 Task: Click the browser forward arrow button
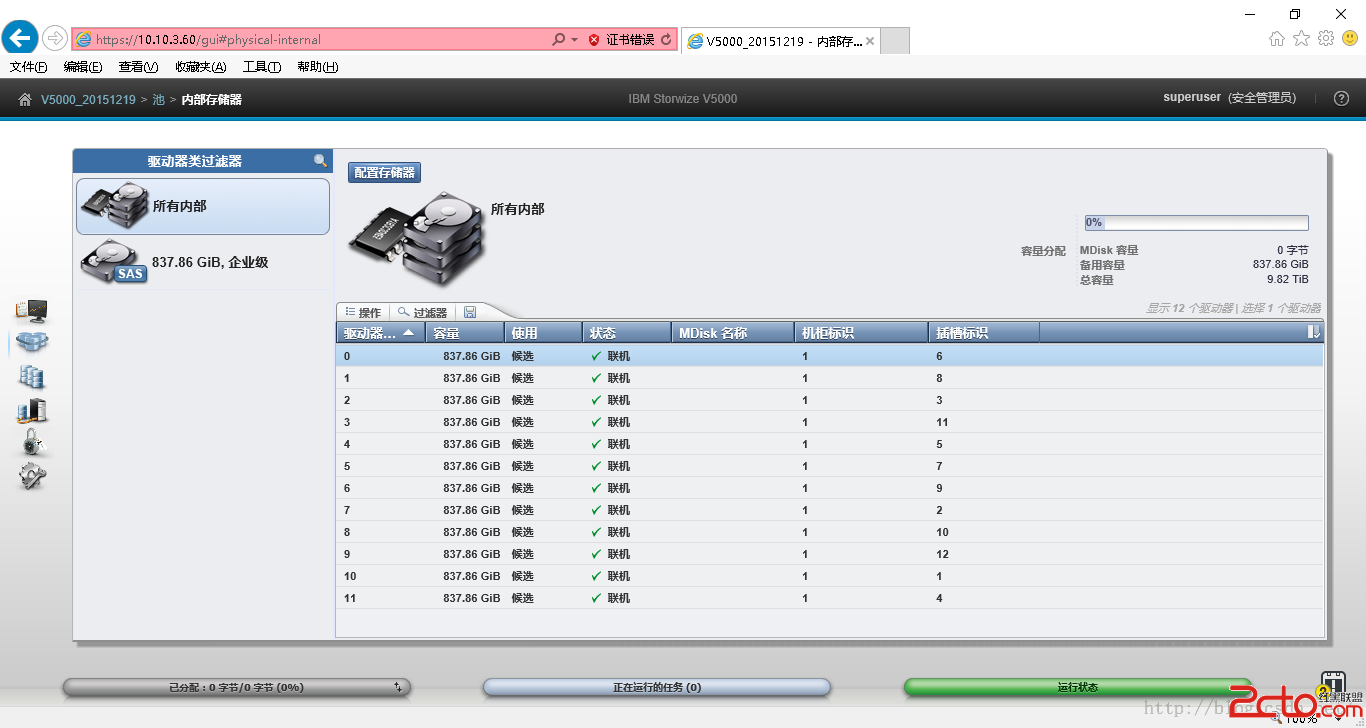pyautogui.click(x=54, y=39)
